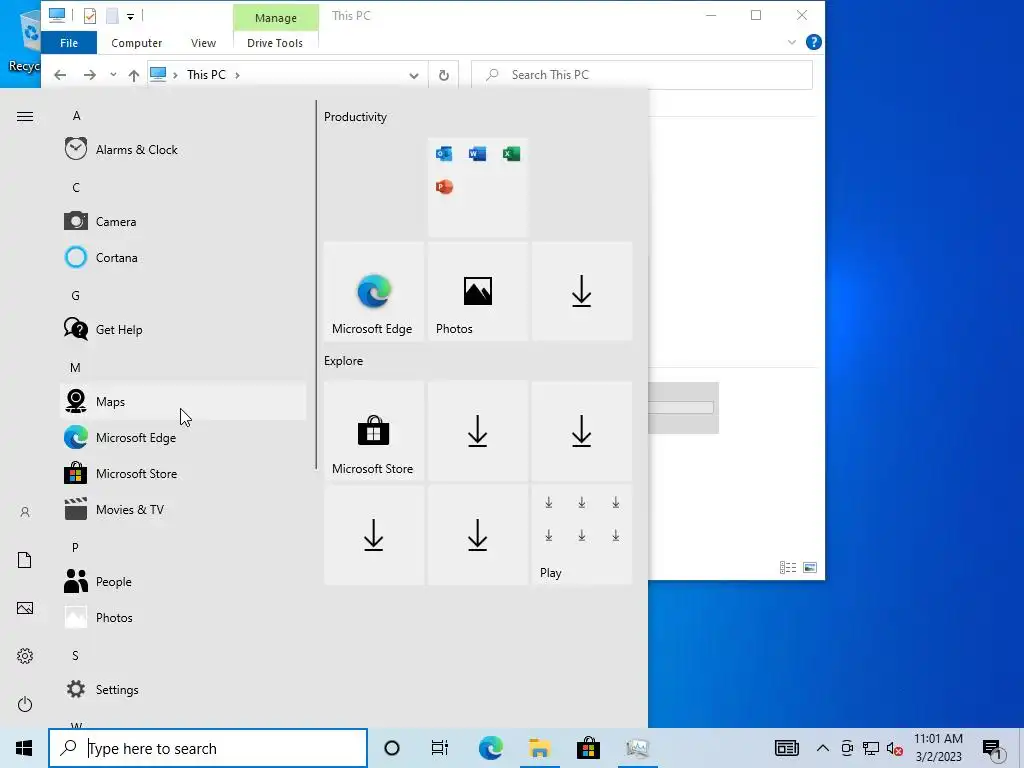Viewport: 1024px width, 768px height.
Task: Open Task View on taskbar
Action: (440, 748)
